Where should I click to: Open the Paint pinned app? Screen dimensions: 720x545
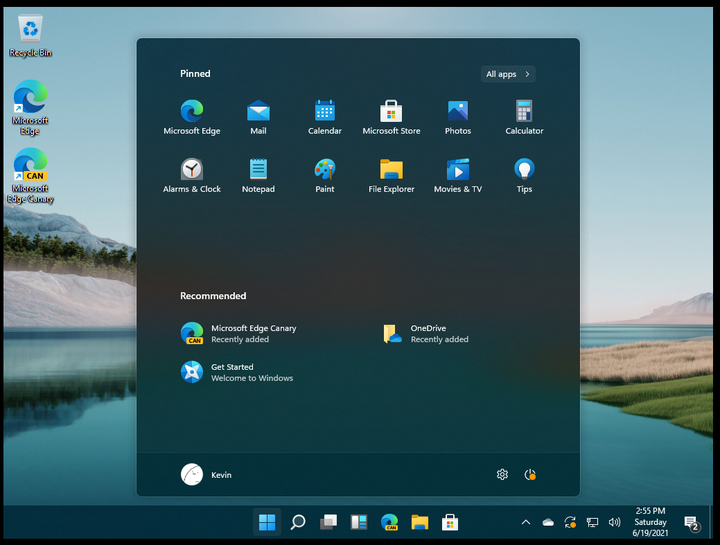(x=325, y=175)
